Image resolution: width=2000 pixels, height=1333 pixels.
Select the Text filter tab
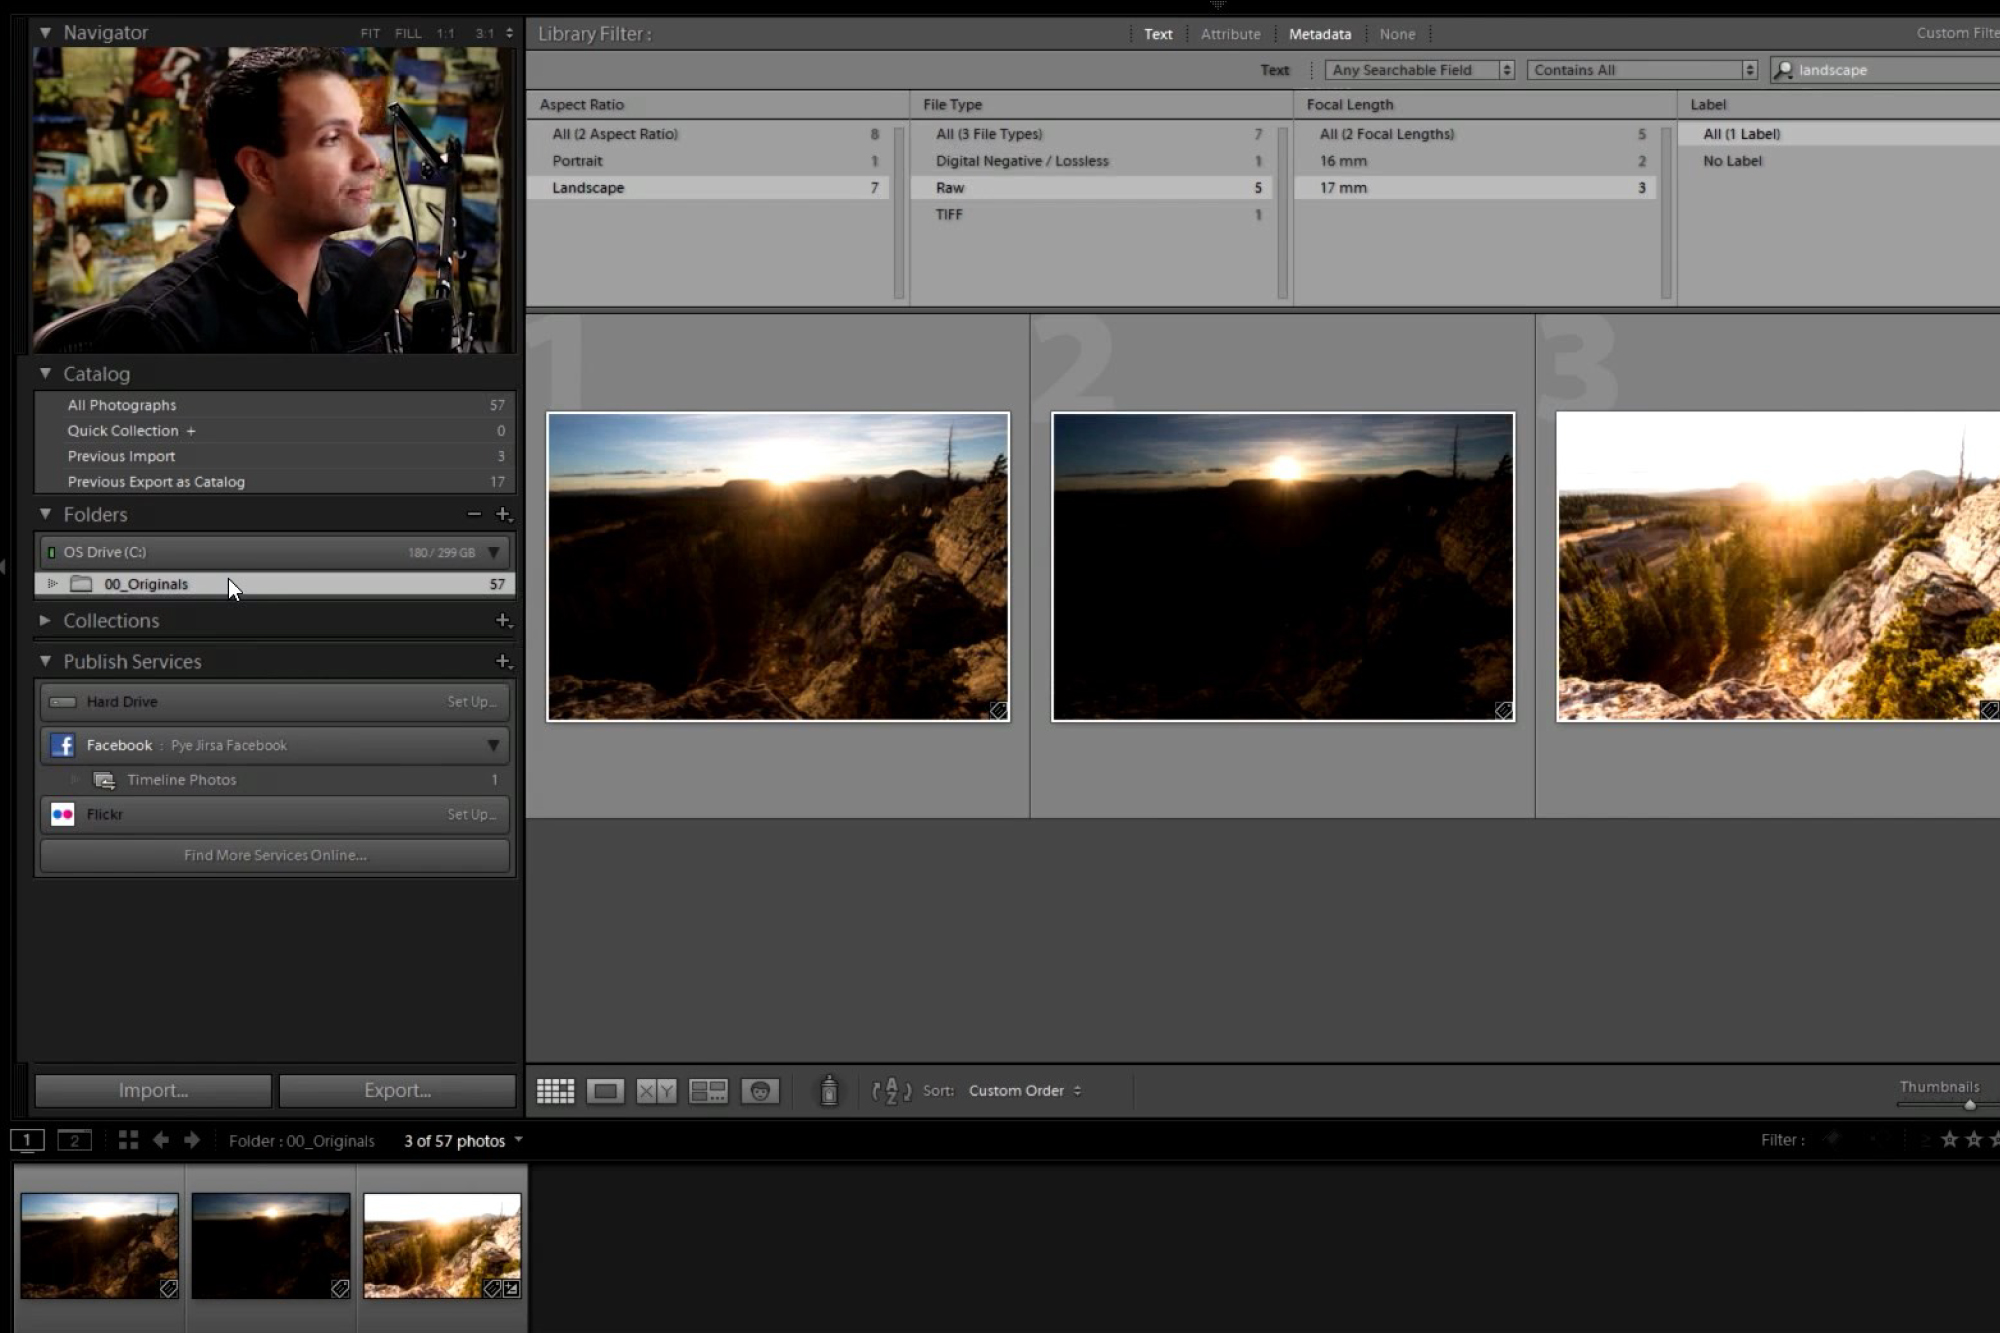pos(1158,34)
